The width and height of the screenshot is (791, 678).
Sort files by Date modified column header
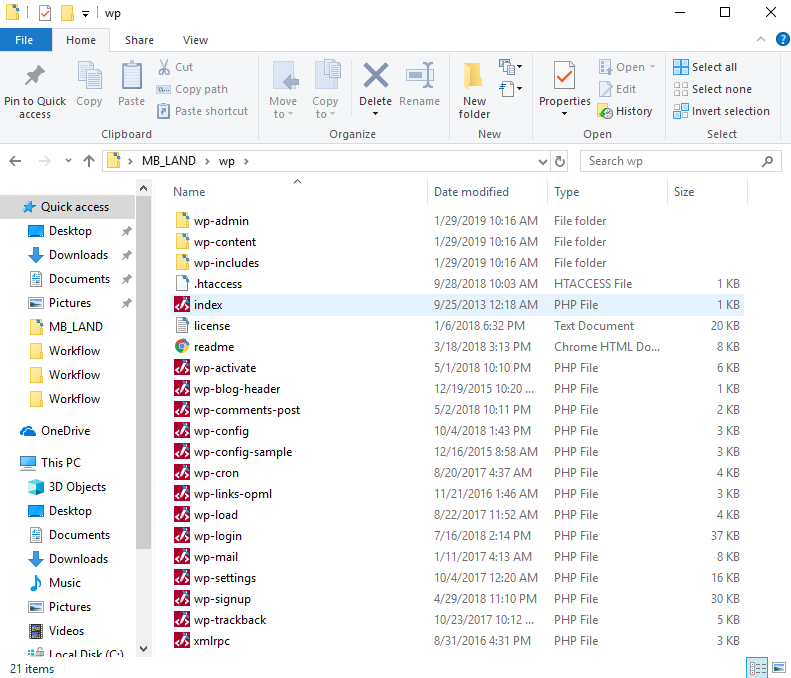coord(471,192)
